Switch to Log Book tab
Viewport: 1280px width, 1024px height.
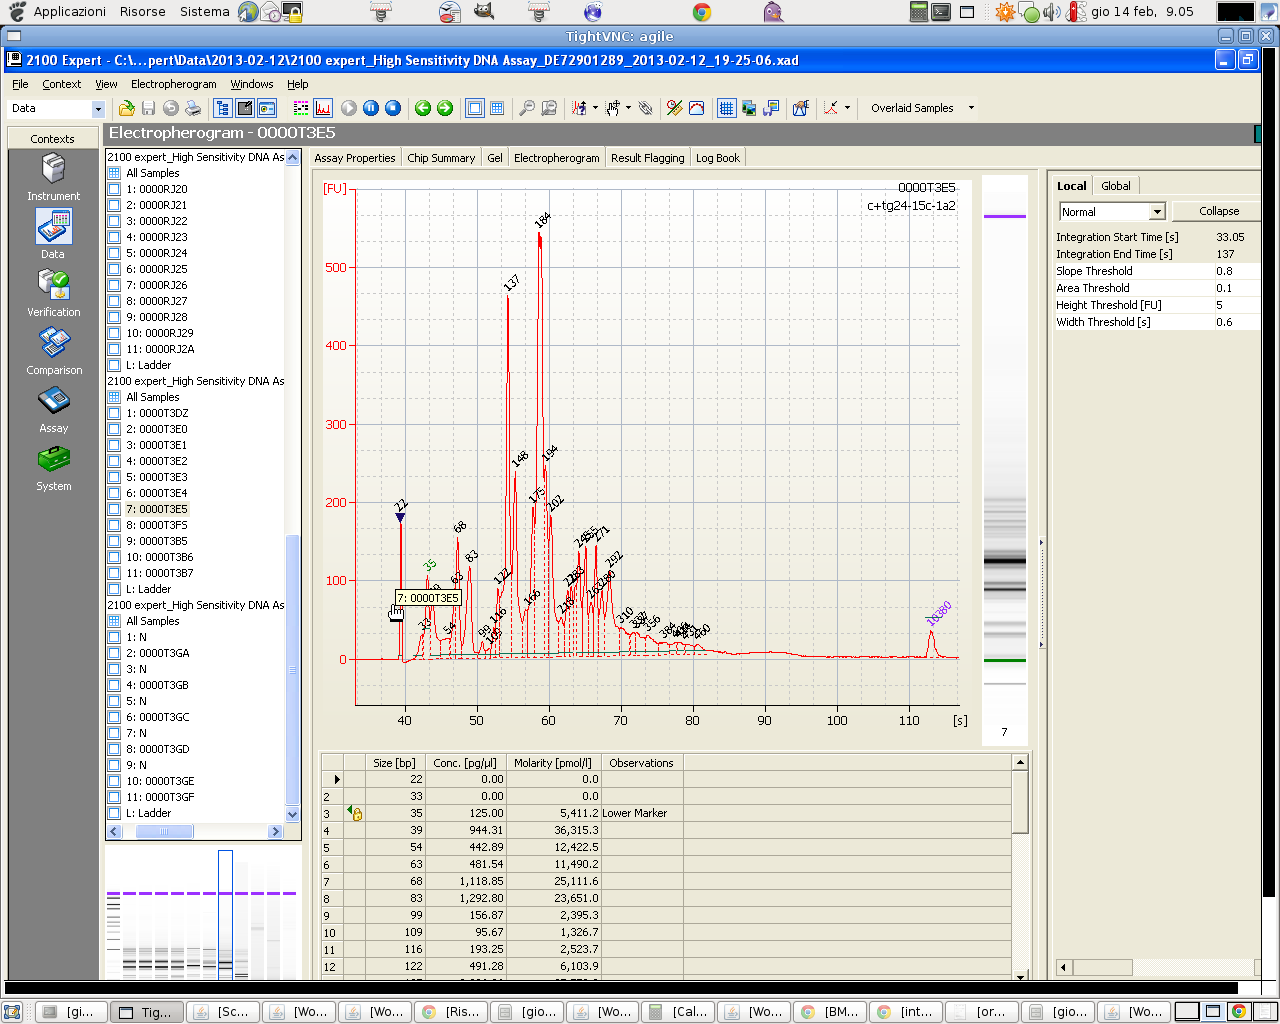(718, 158)
